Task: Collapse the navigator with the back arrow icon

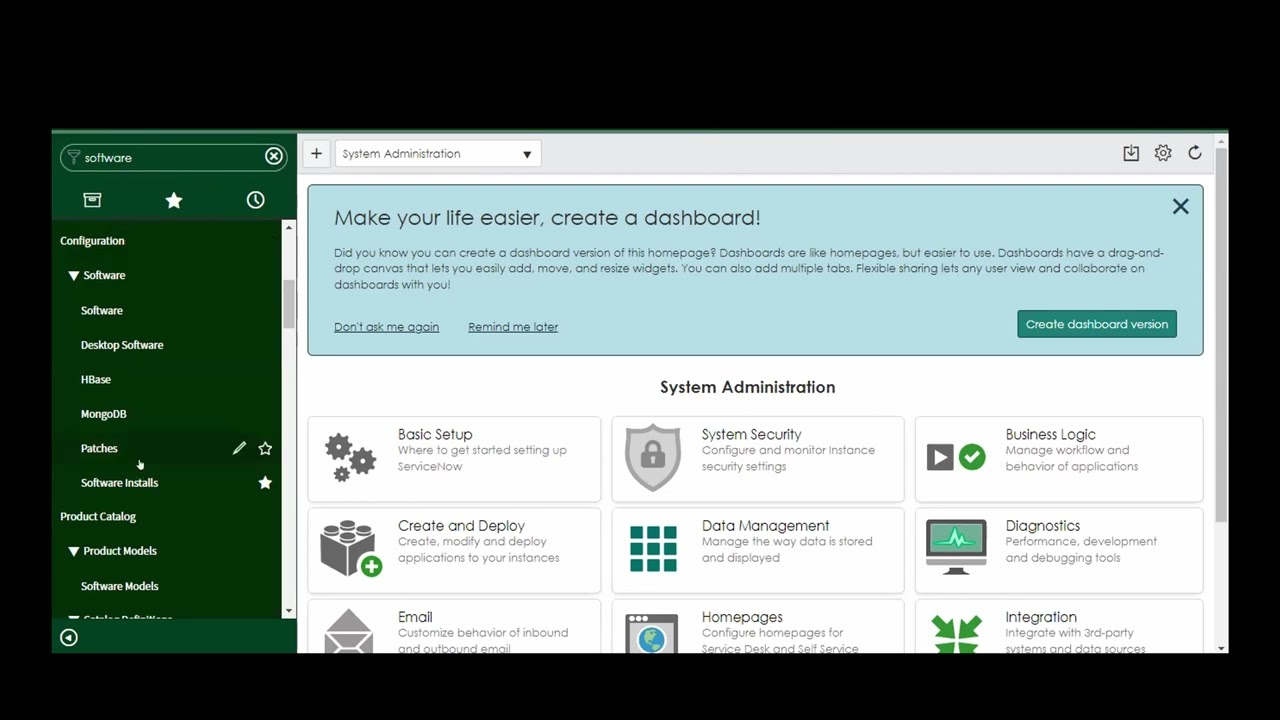Action: click(x=69, y=638)
